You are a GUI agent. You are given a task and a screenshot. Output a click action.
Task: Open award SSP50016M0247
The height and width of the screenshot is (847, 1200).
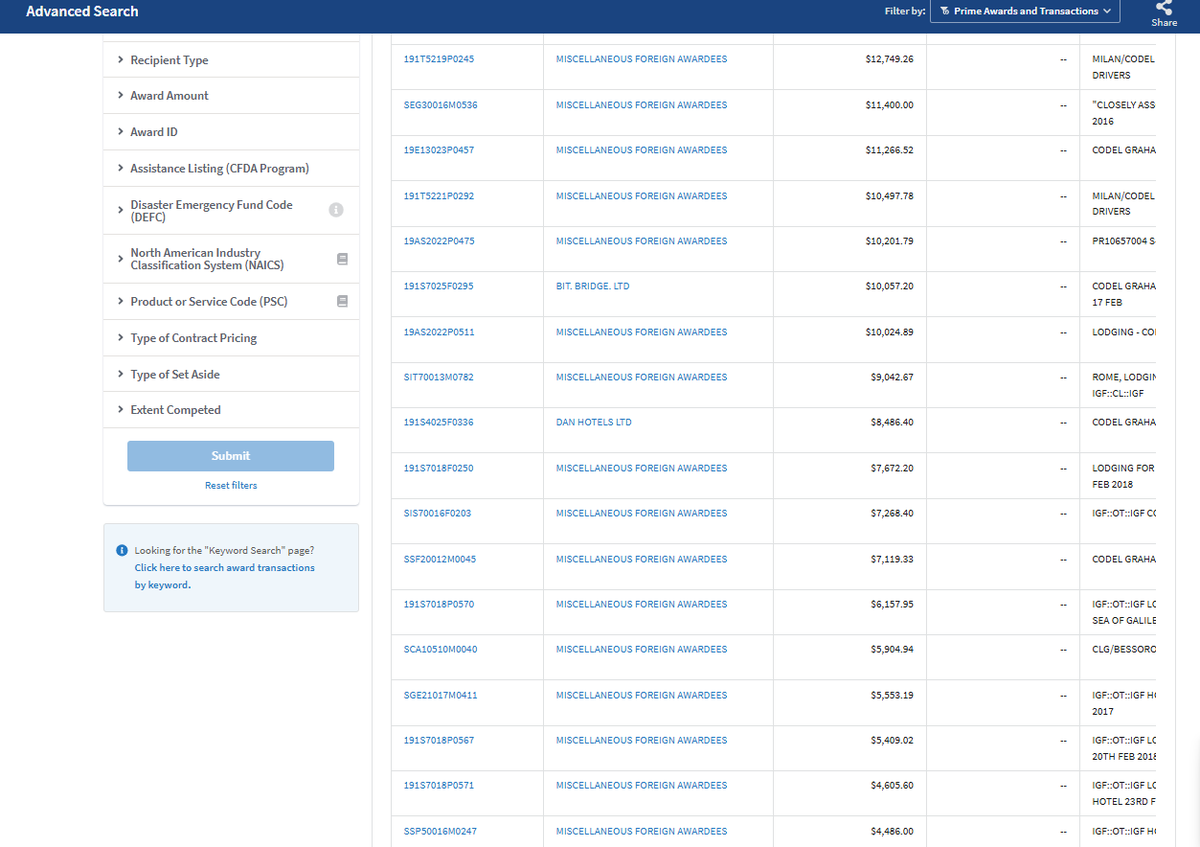[440, 831]
